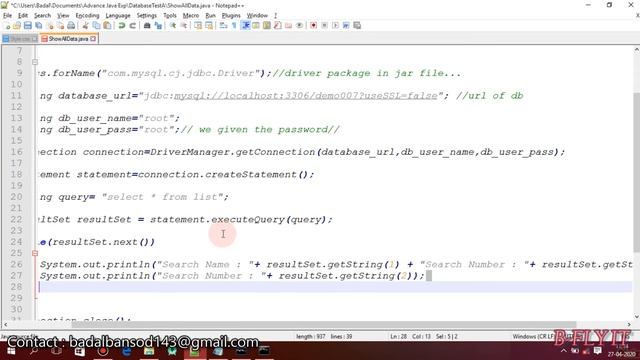This screenshot has width=640, height=360.
Task: Click the 'com.mysql.cj.jdbc.Driver' string on line 9
Action: 181,73
